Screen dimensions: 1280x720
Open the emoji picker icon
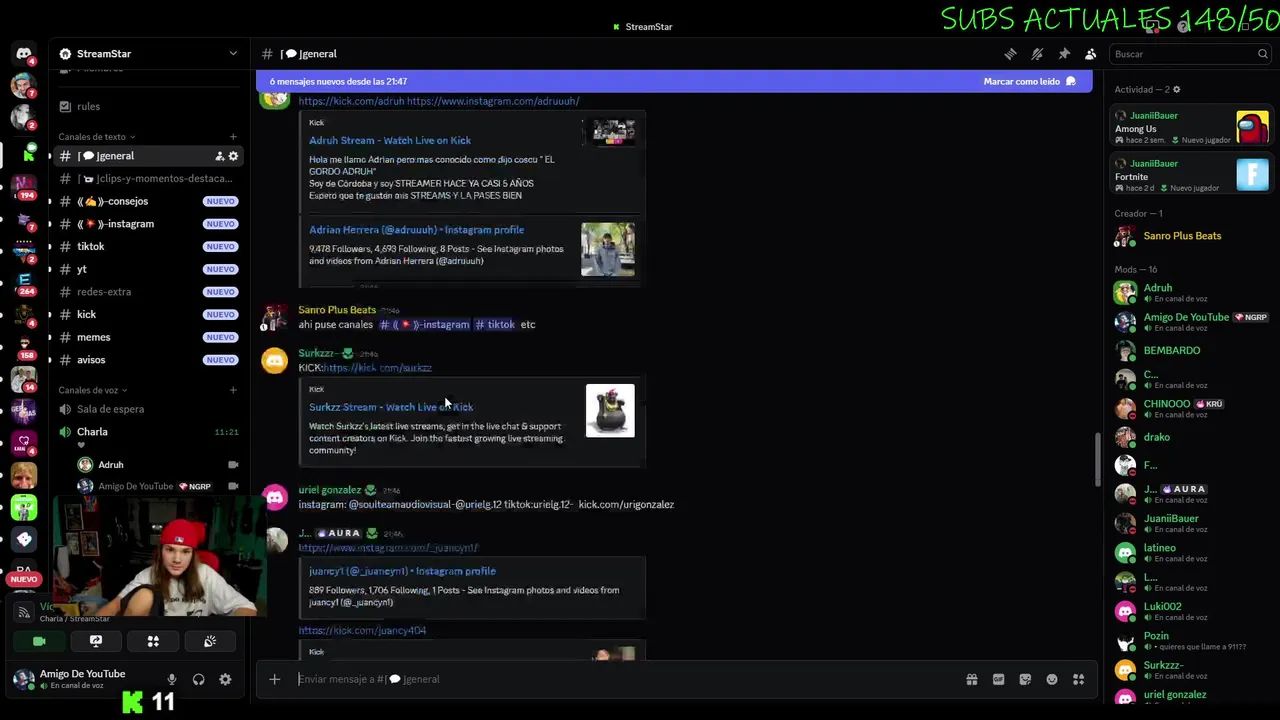[x=1052, y=679]
